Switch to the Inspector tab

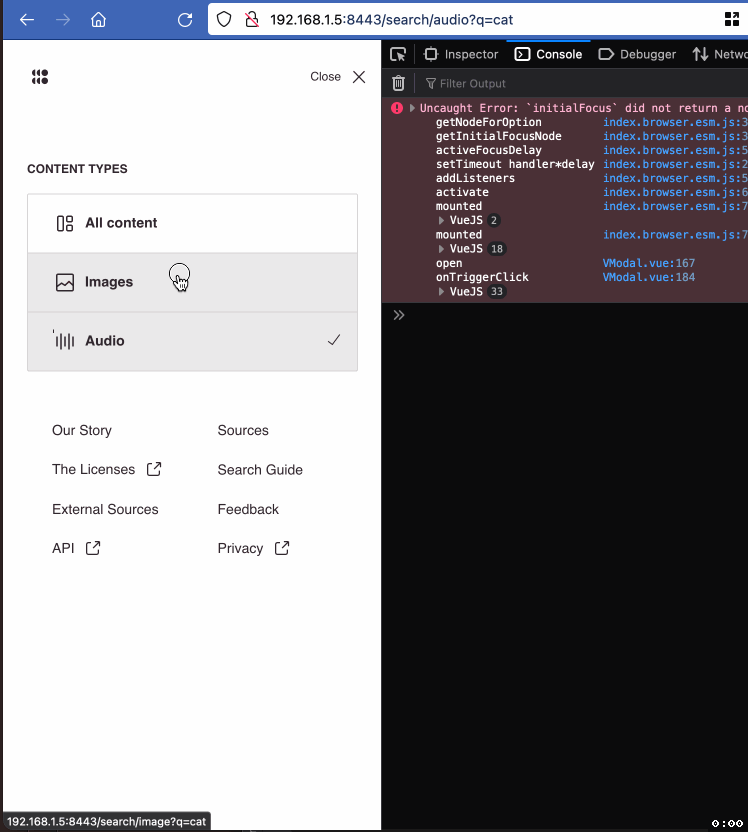[x=461, y=54]
